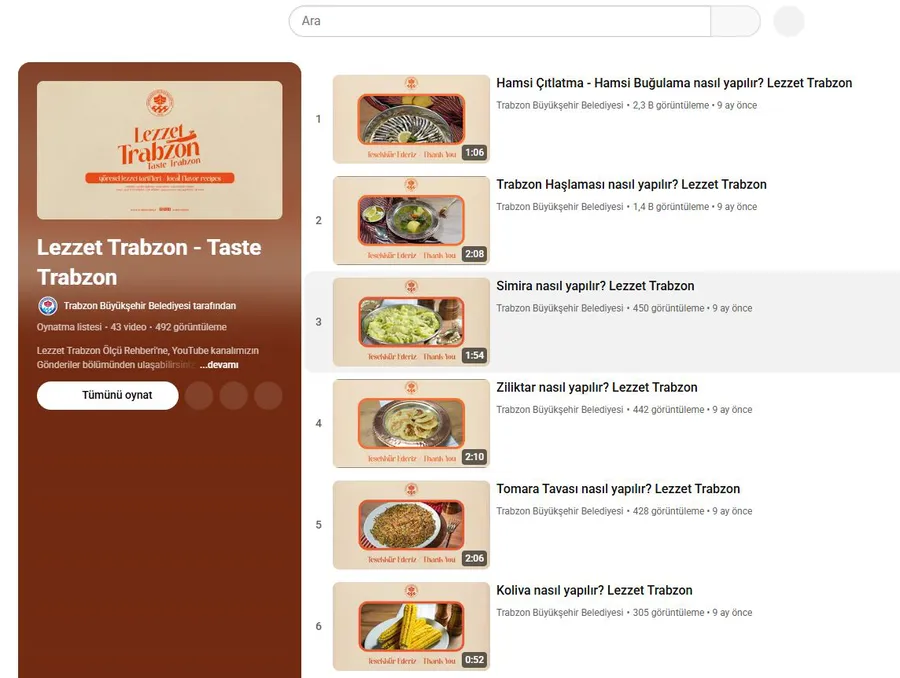
Task: Click the round icon right of search bar
Action: (x=789, y=21)
